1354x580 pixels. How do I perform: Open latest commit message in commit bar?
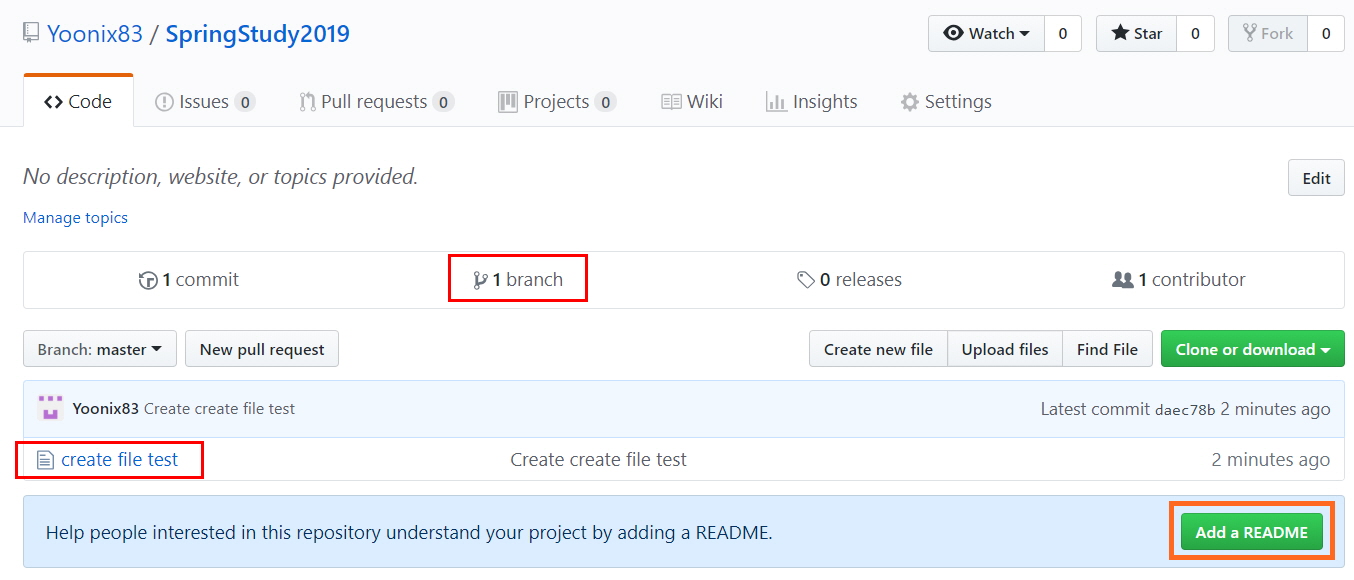pos(220,408)
